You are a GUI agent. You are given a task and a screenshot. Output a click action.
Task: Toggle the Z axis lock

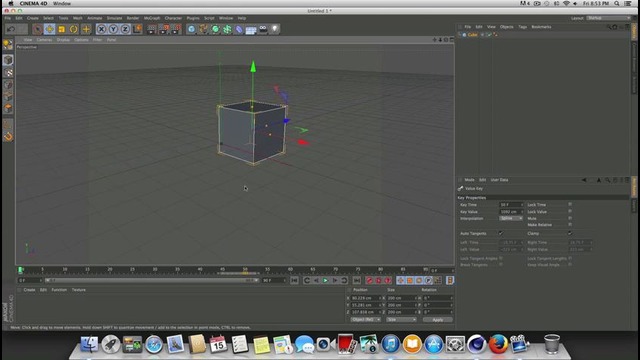click(125, 29)
